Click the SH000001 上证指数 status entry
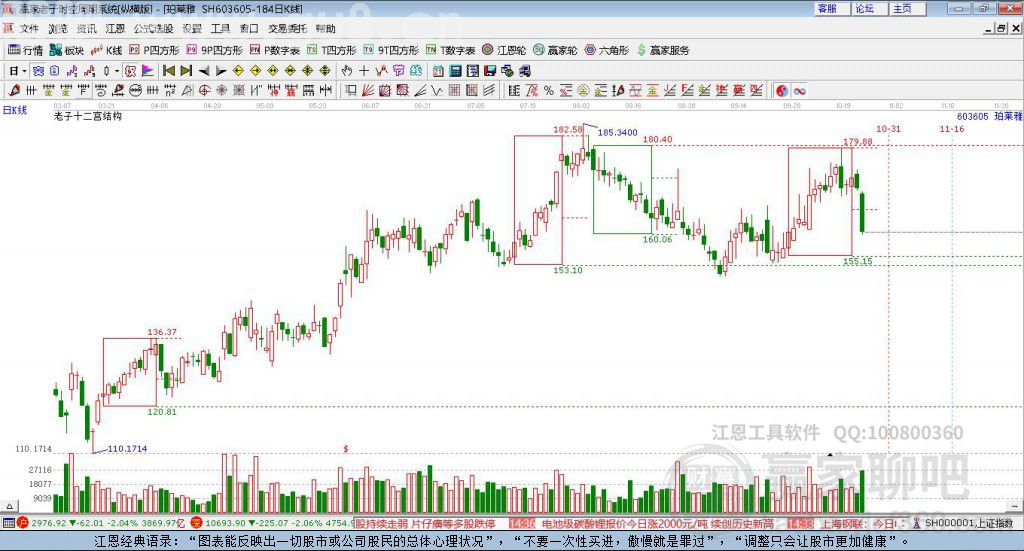The width and height of the screenshot is (1024, 551). coord(968,523)
